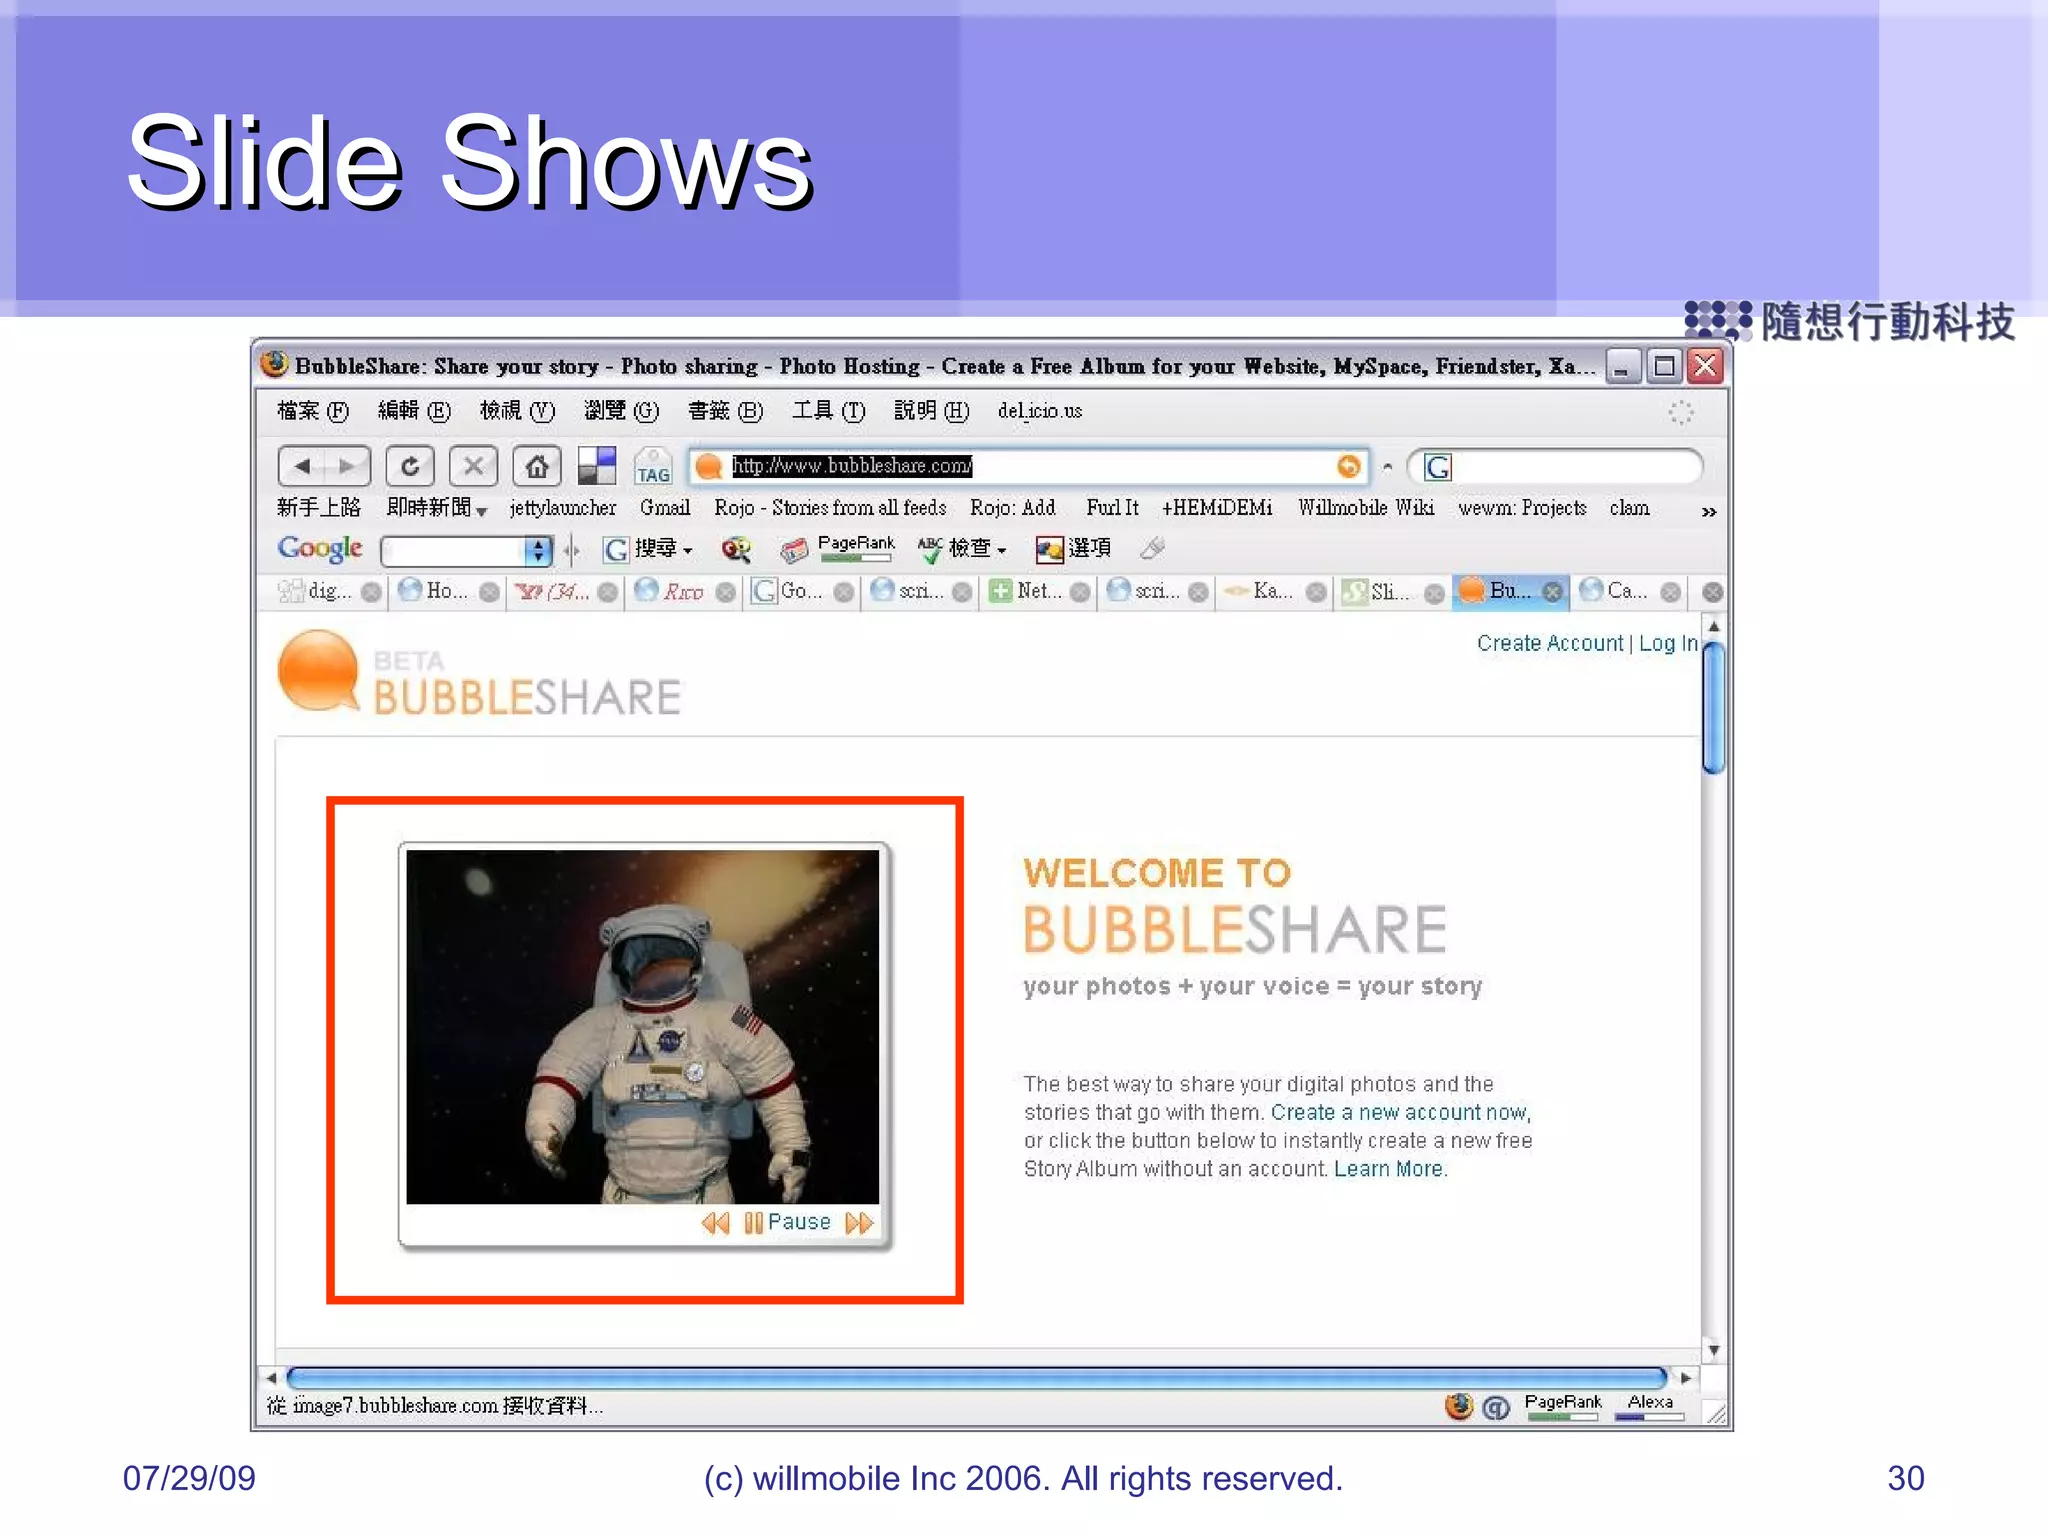Image resolution: width=2048 pixels, height=1536 pixels.
Task: Click 'Create a new account now' link
Action: pyautogui.click(x=1399, y=1112)
